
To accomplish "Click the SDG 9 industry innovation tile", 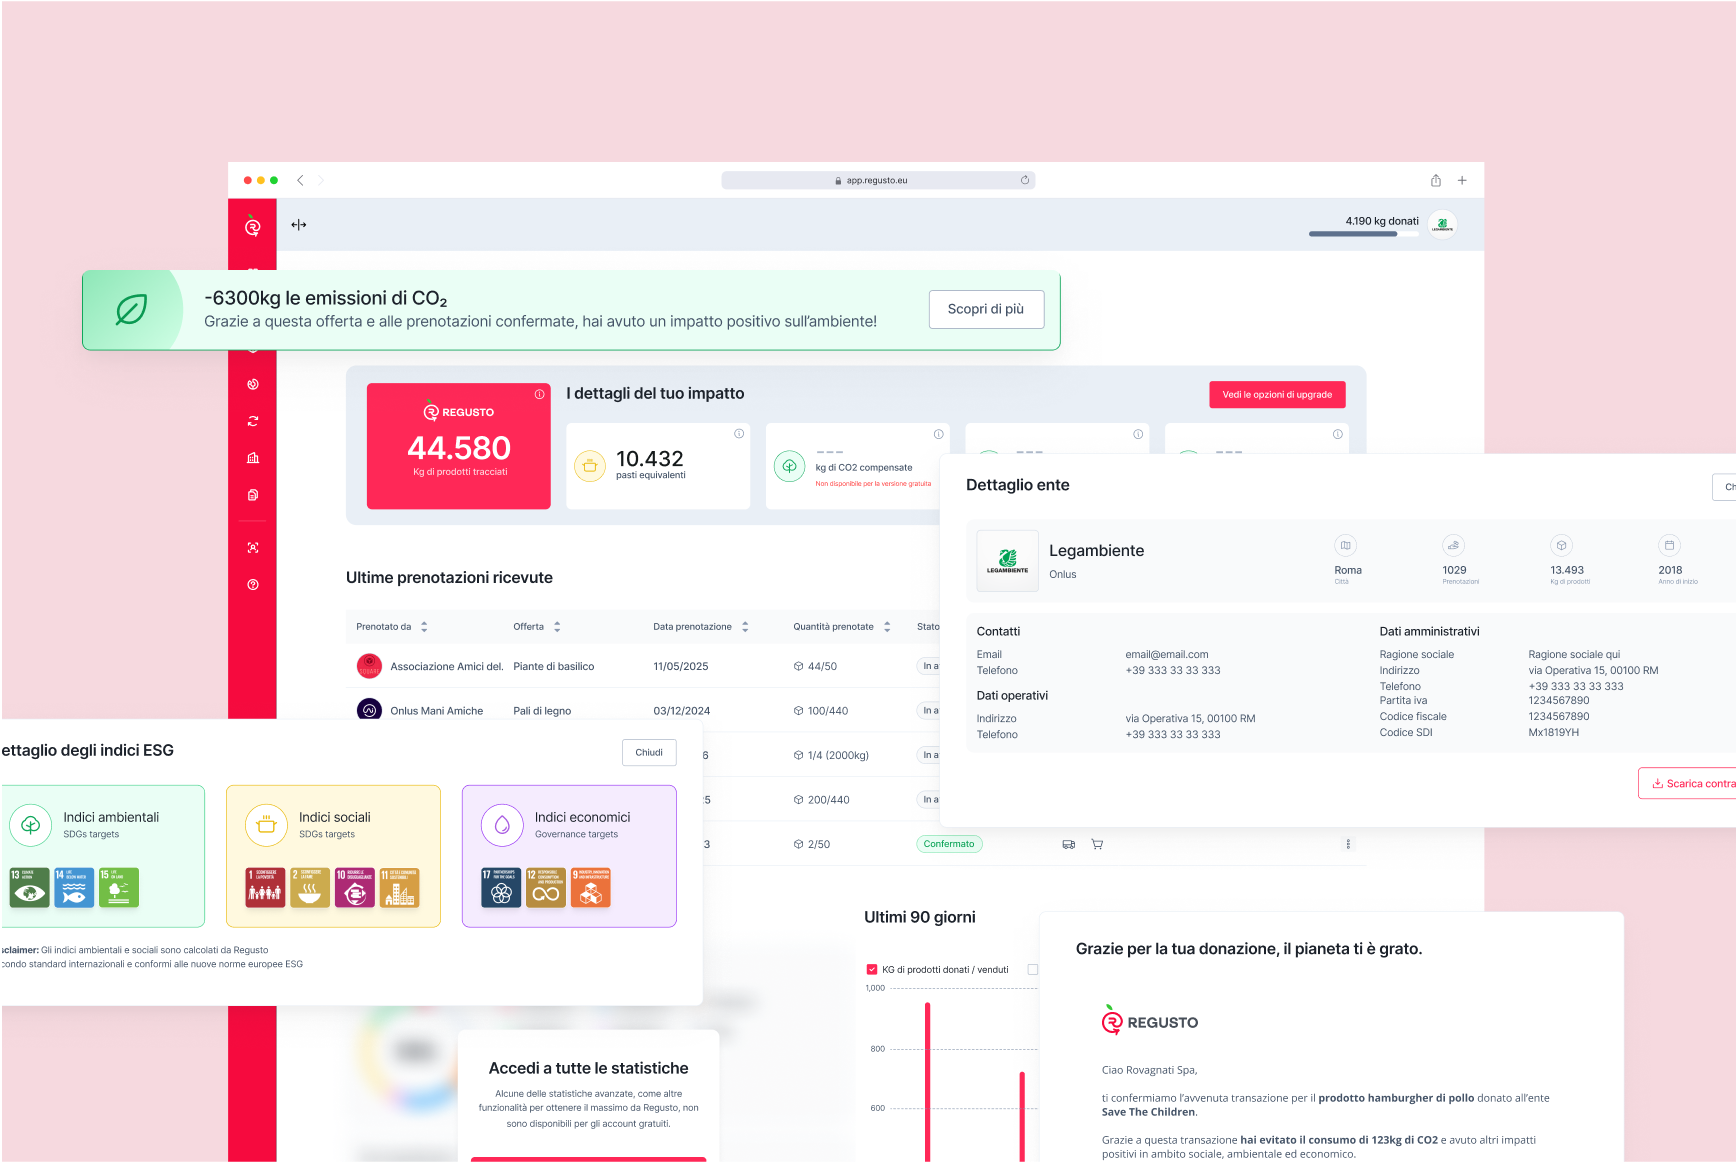I will [591, 887].
